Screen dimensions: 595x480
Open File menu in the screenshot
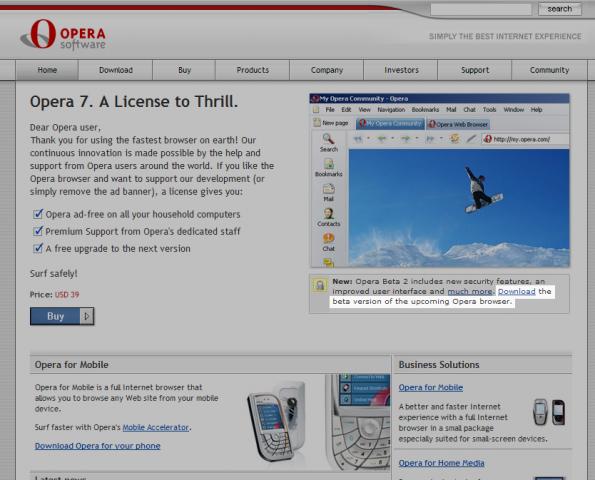pyautogui.click(x=330, y=110)
